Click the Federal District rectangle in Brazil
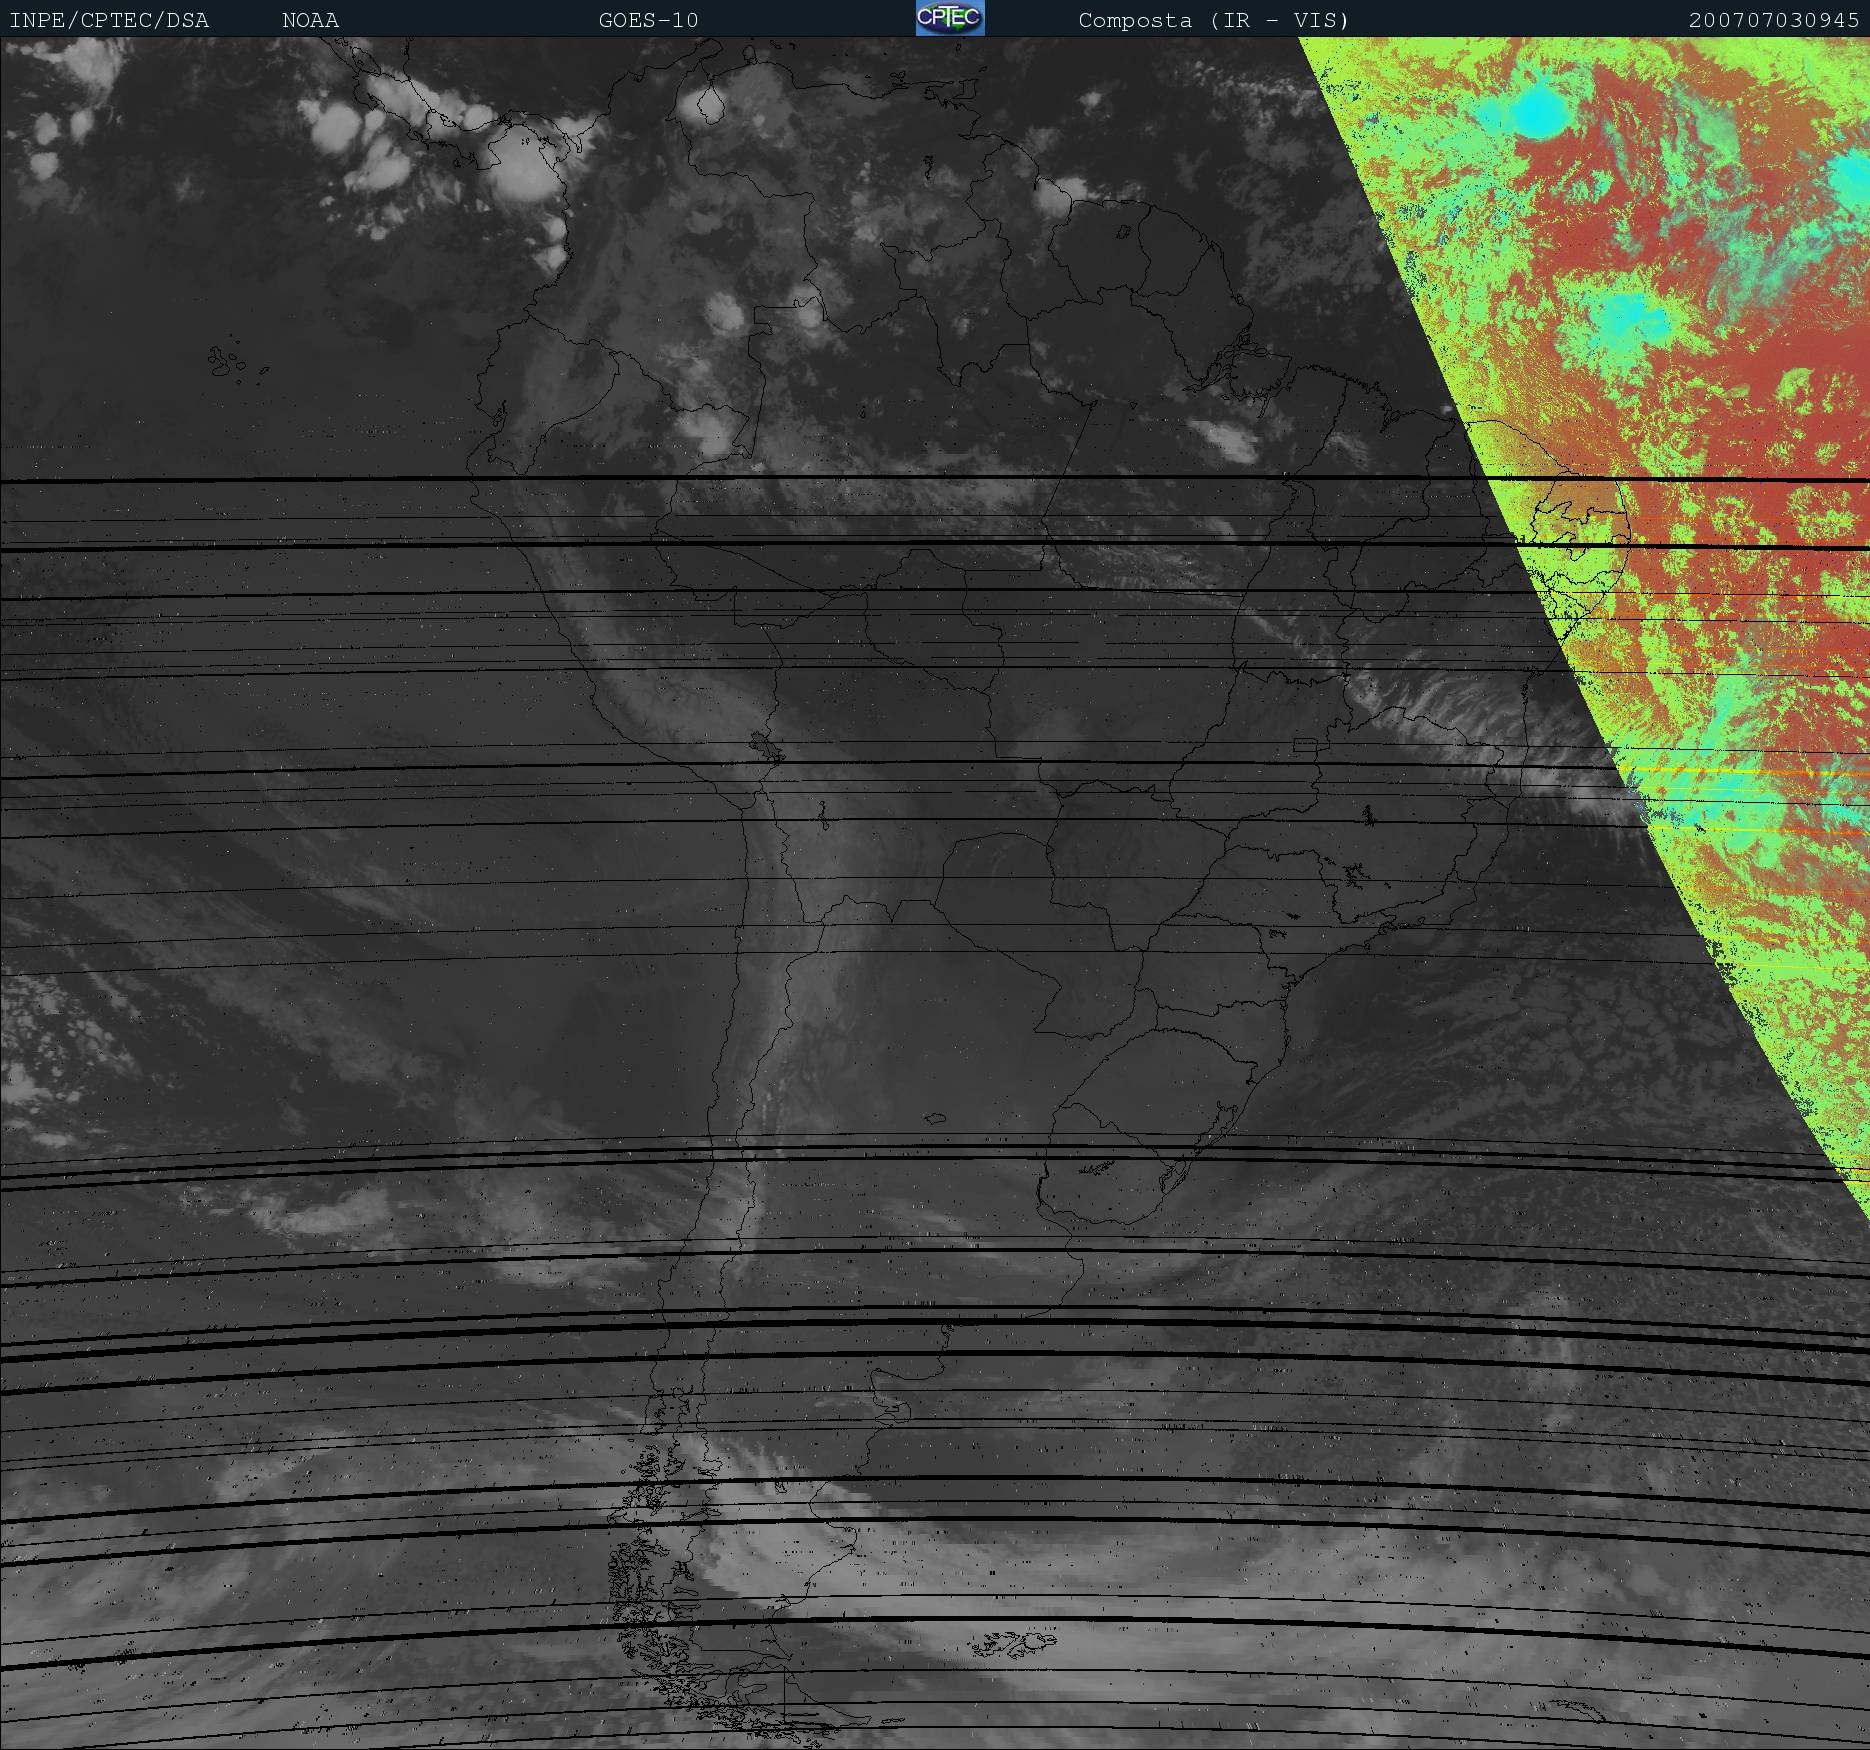Image resolution: width=1870 pixels, height=1750 pixels. pyautogui.click(x=1305, y=744)
